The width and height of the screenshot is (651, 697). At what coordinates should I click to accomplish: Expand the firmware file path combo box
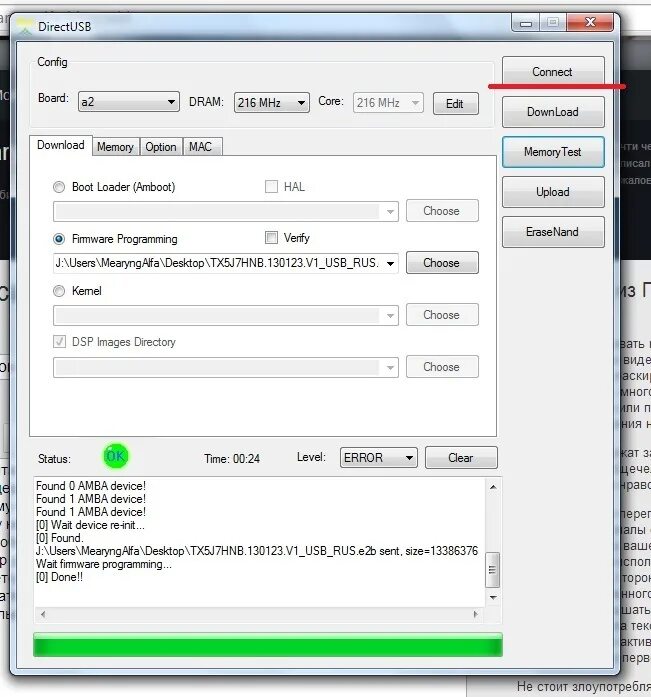[x=390, y=264]
